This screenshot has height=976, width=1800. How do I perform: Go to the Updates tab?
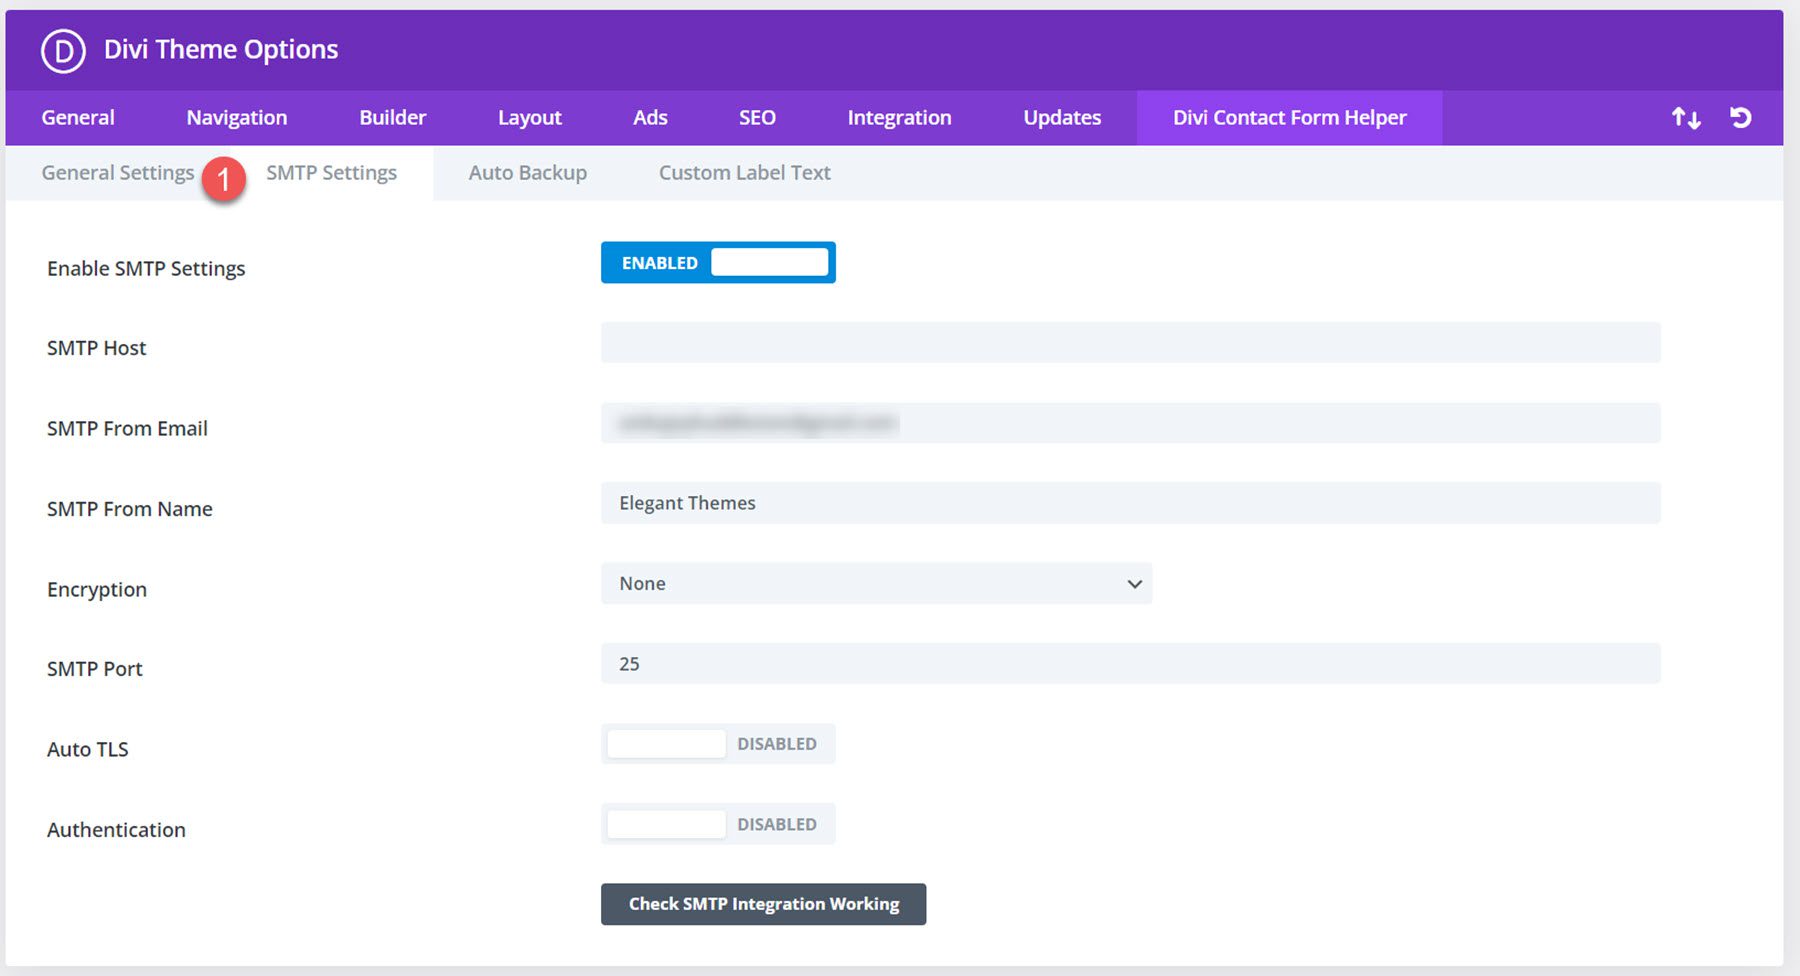coord(1061,117)
